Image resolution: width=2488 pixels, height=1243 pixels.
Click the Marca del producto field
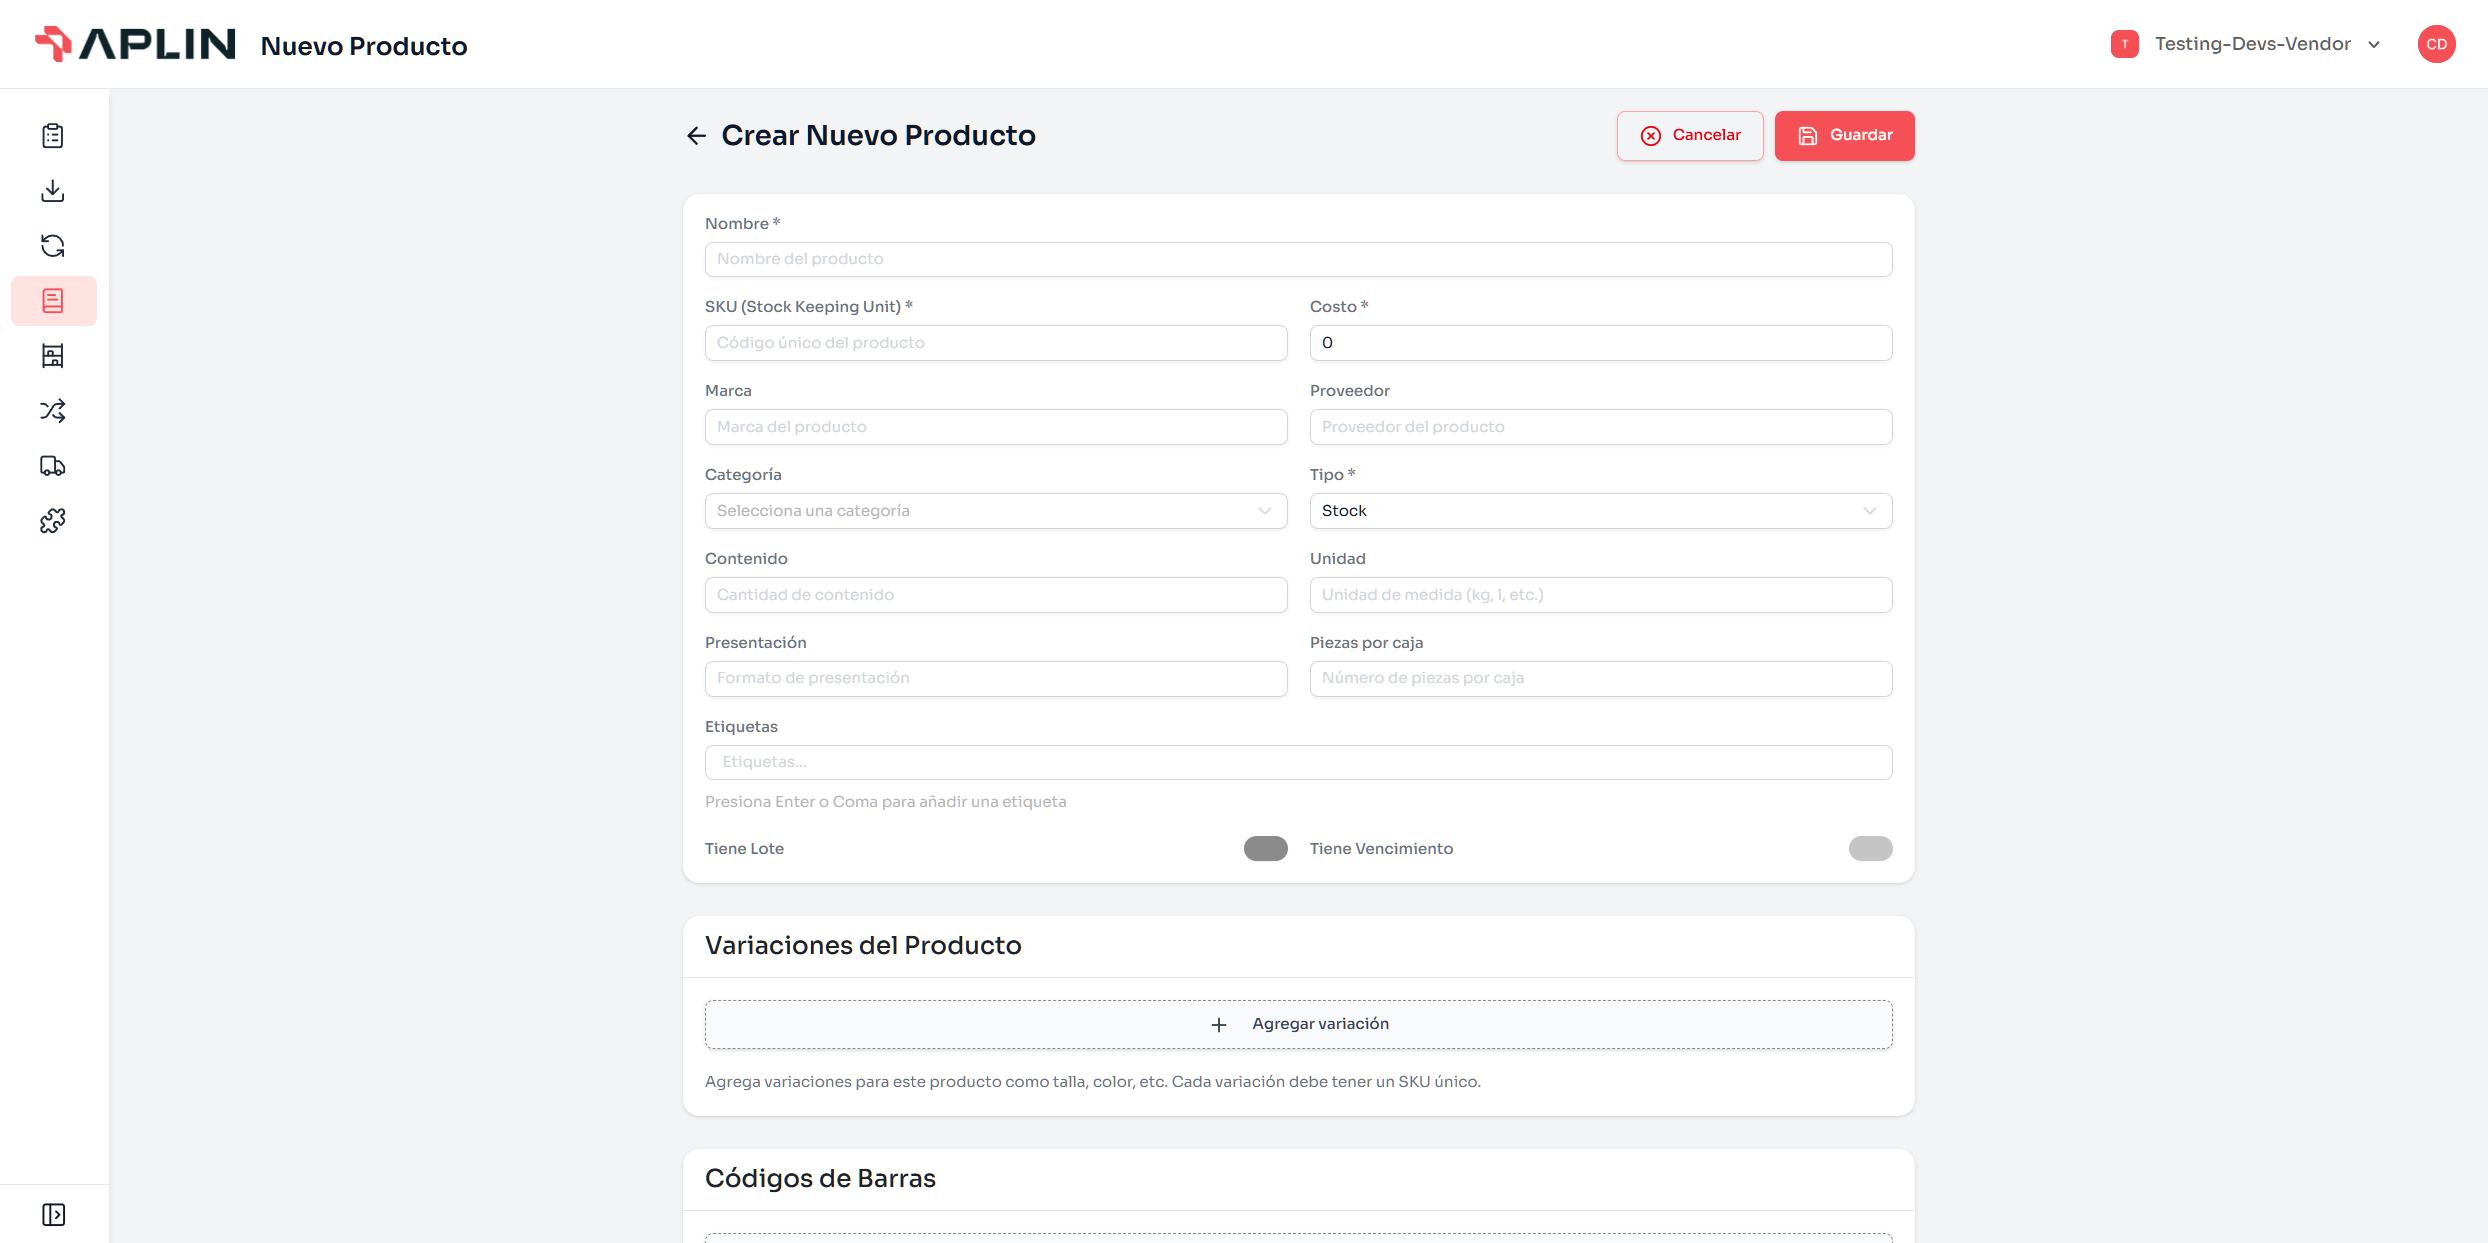coord(995,427)
